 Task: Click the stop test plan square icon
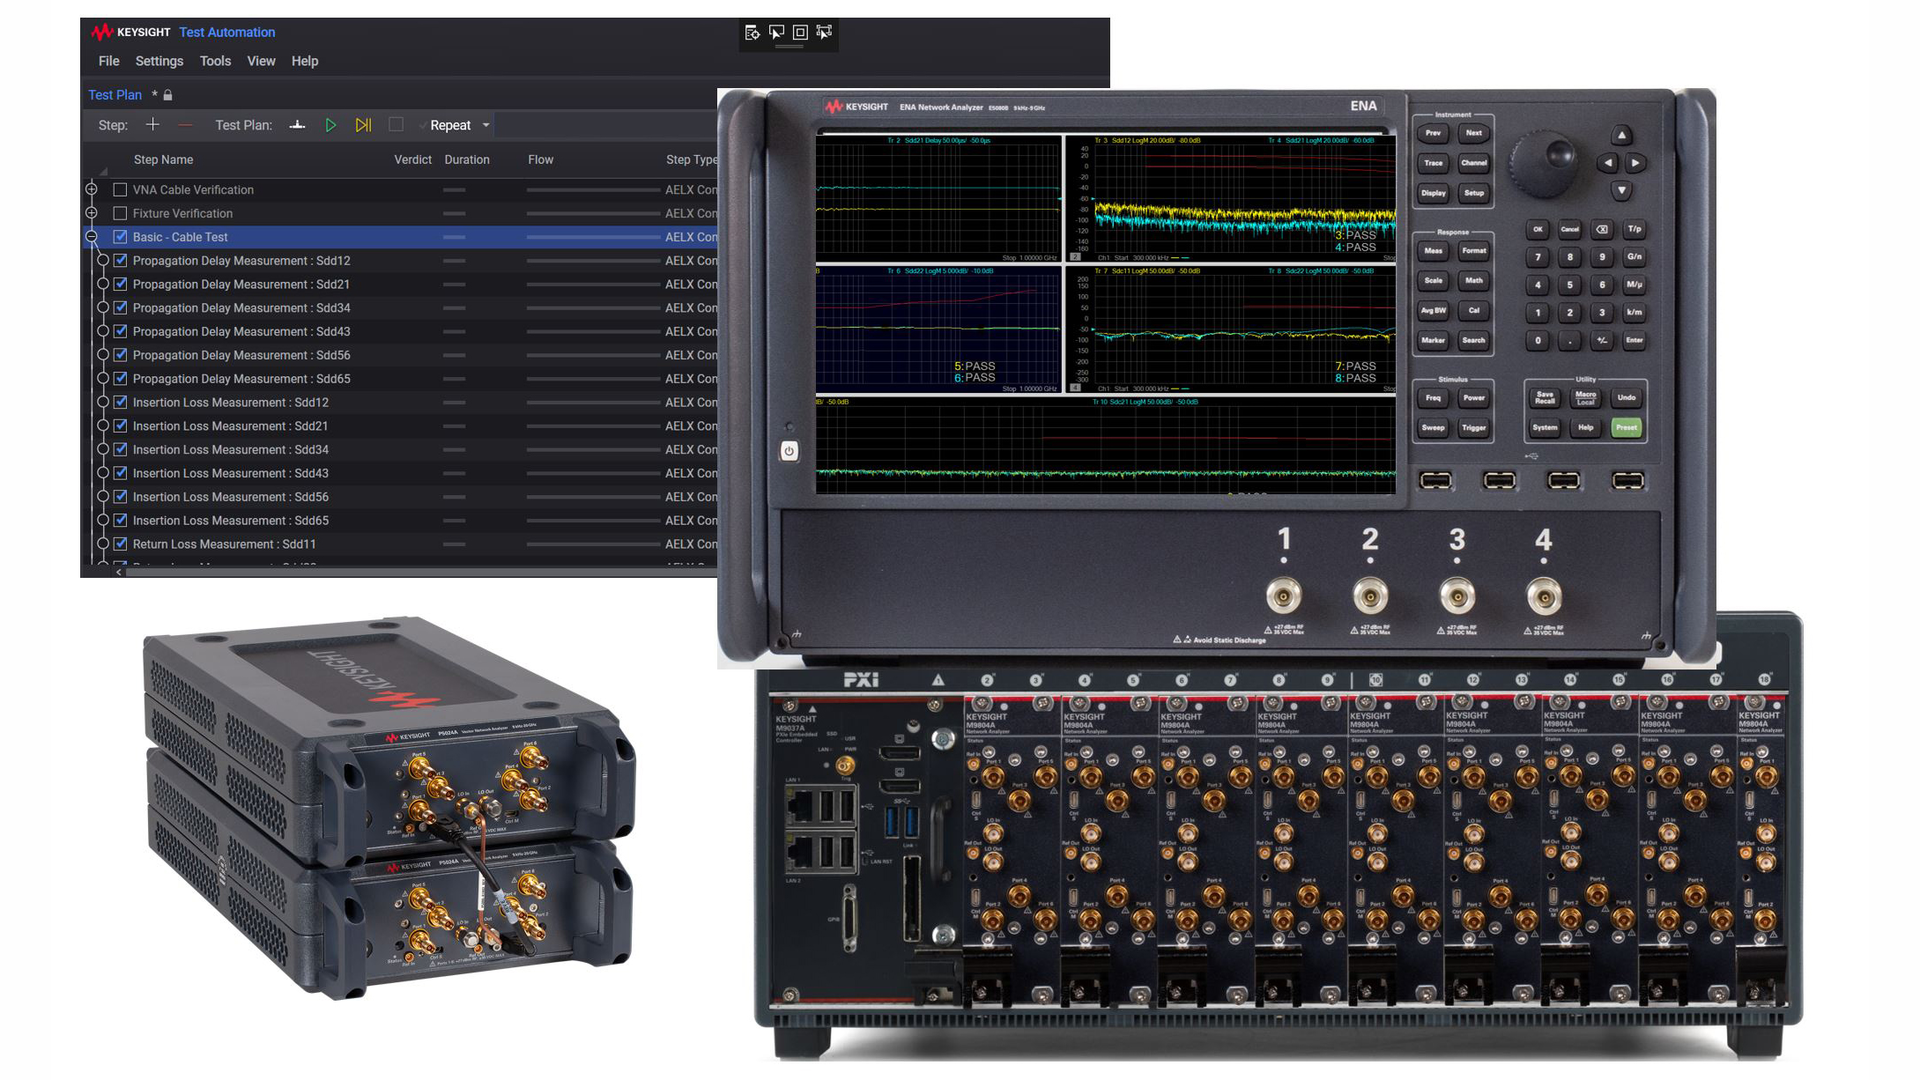396,125
